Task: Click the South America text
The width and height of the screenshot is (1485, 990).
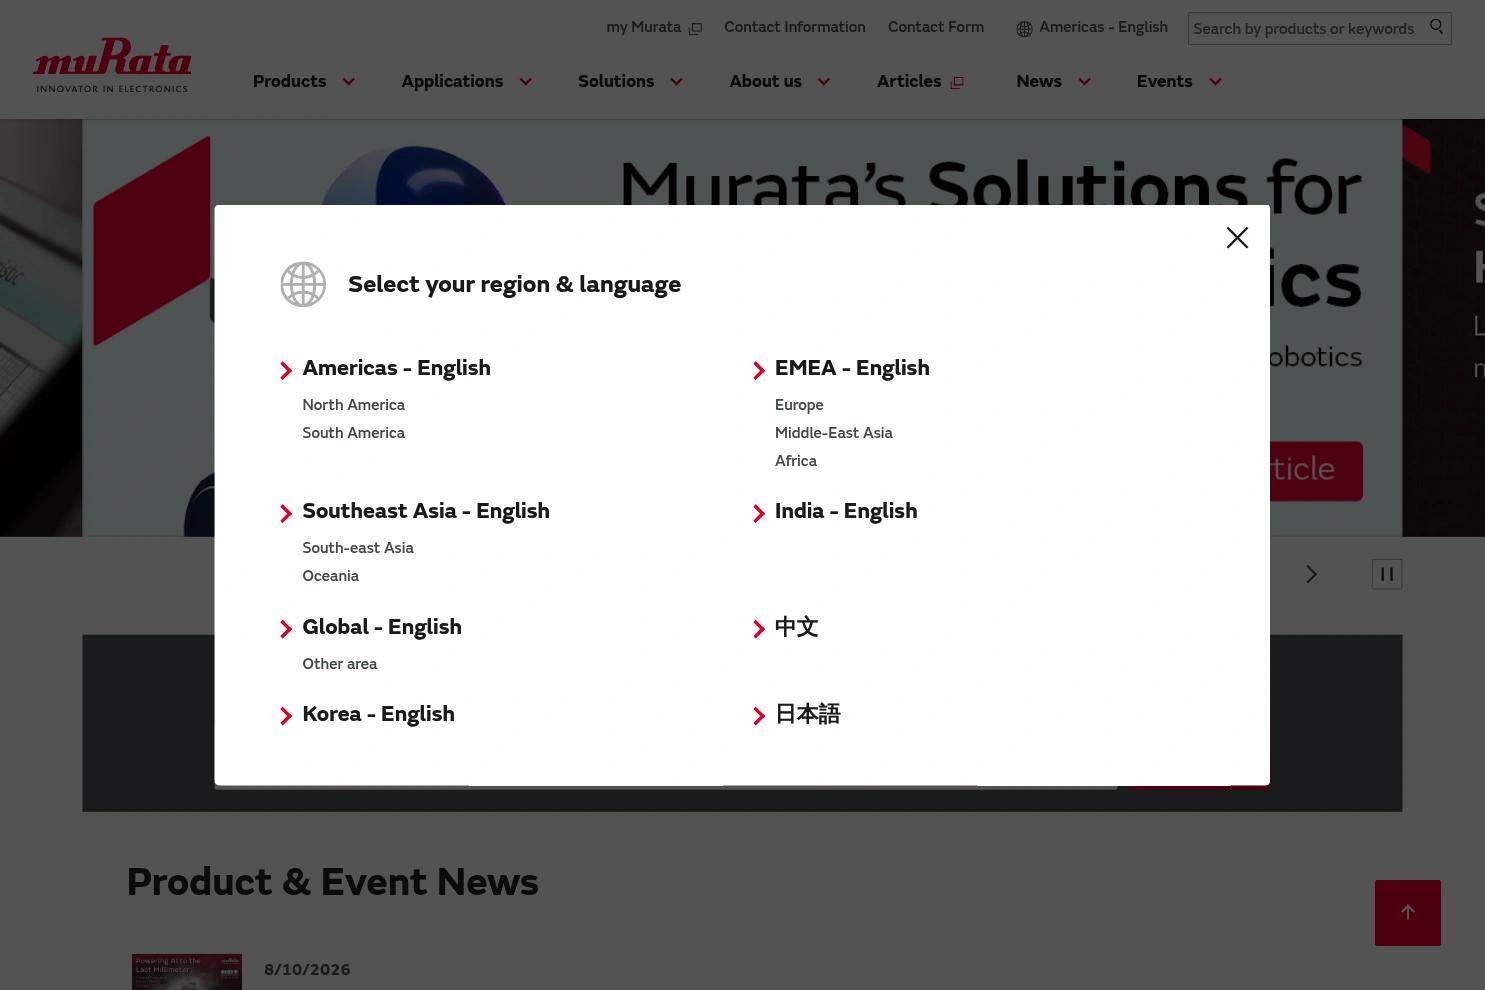Action: [353, 433]
